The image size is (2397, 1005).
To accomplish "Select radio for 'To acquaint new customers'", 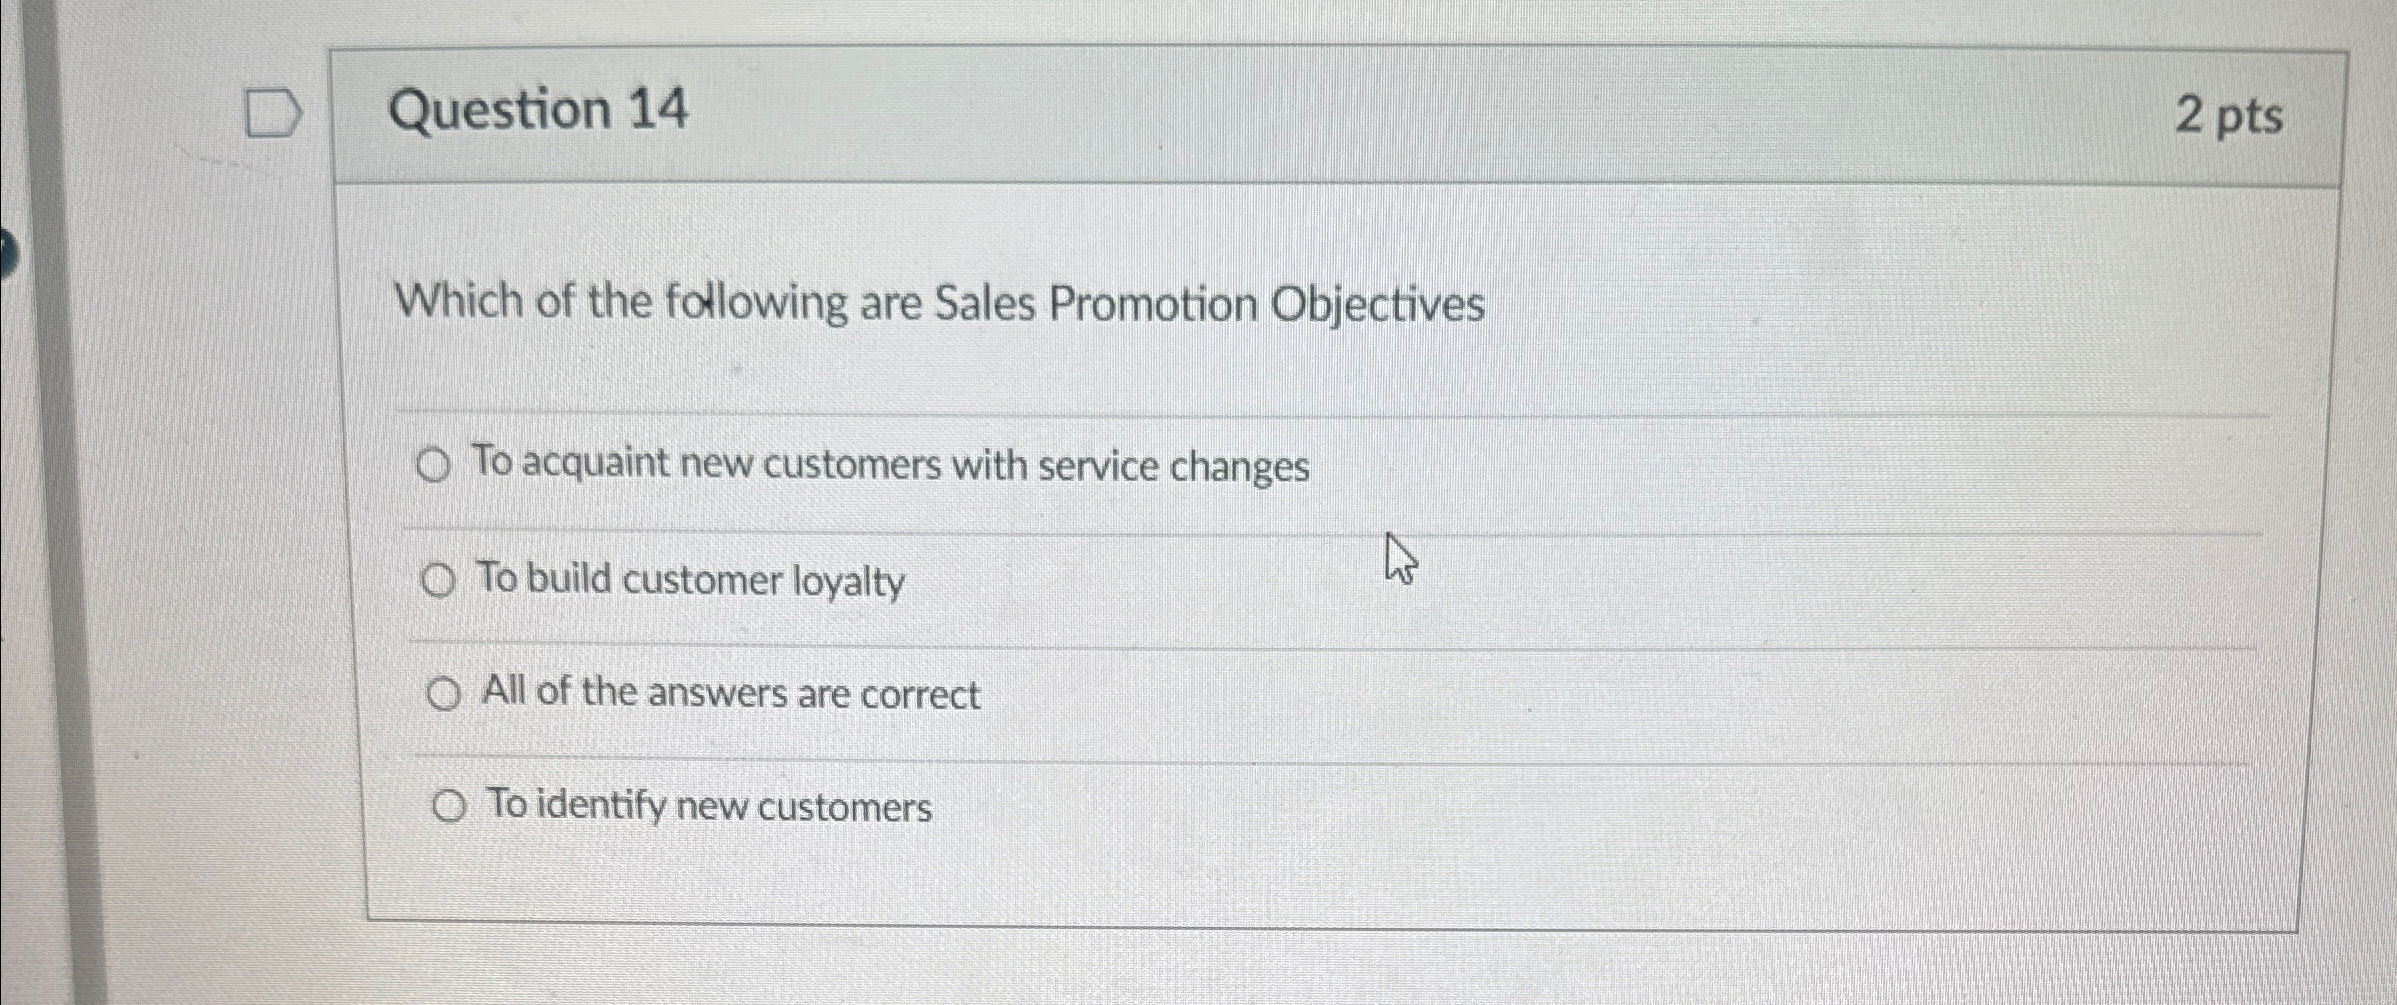I will pos(432,465).
